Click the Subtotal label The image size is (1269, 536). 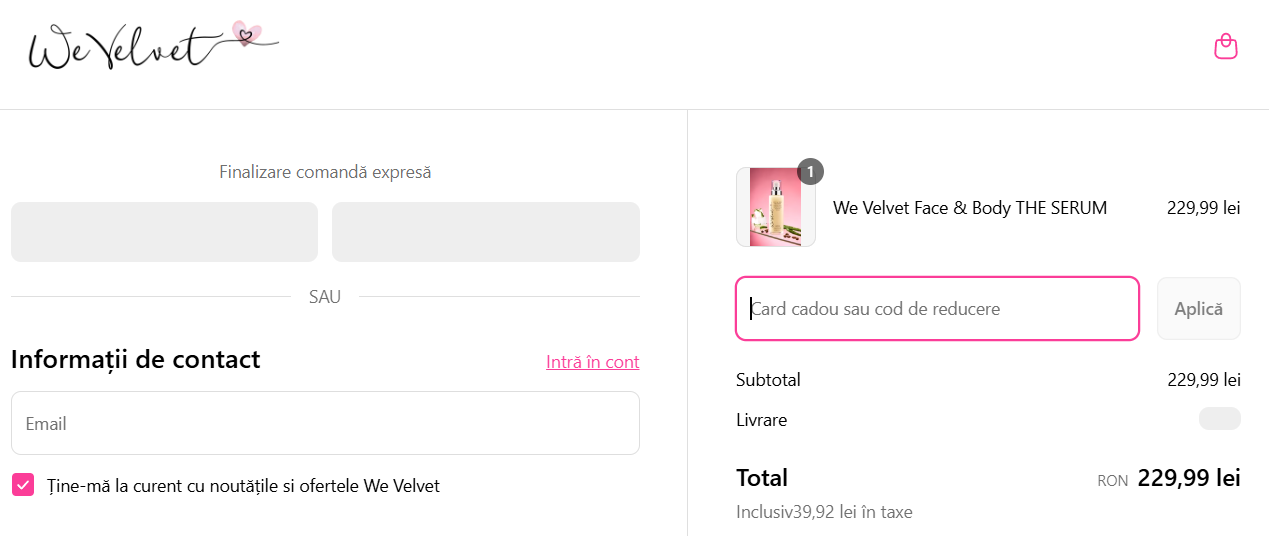click(x=768, y=380)
